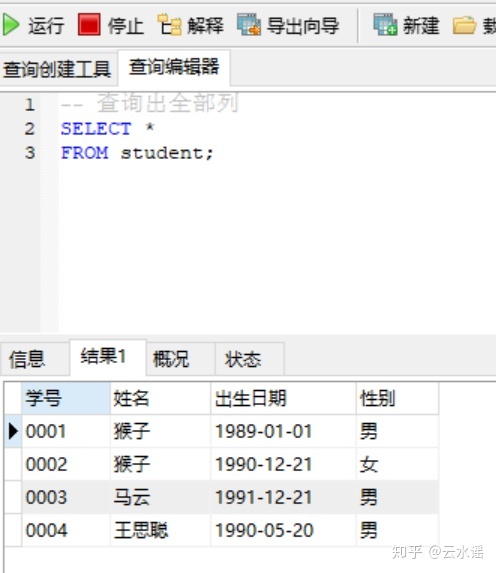The height and width of the screenshot is (573, 496).
Task: Click cell 0003 in the 学号 column
Action: [x=66, y=497]
